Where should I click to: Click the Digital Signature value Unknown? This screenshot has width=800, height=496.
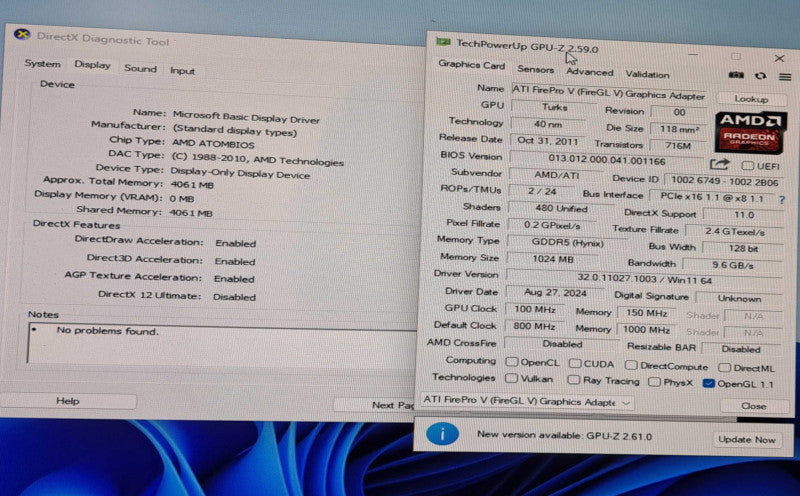[739, 299]
